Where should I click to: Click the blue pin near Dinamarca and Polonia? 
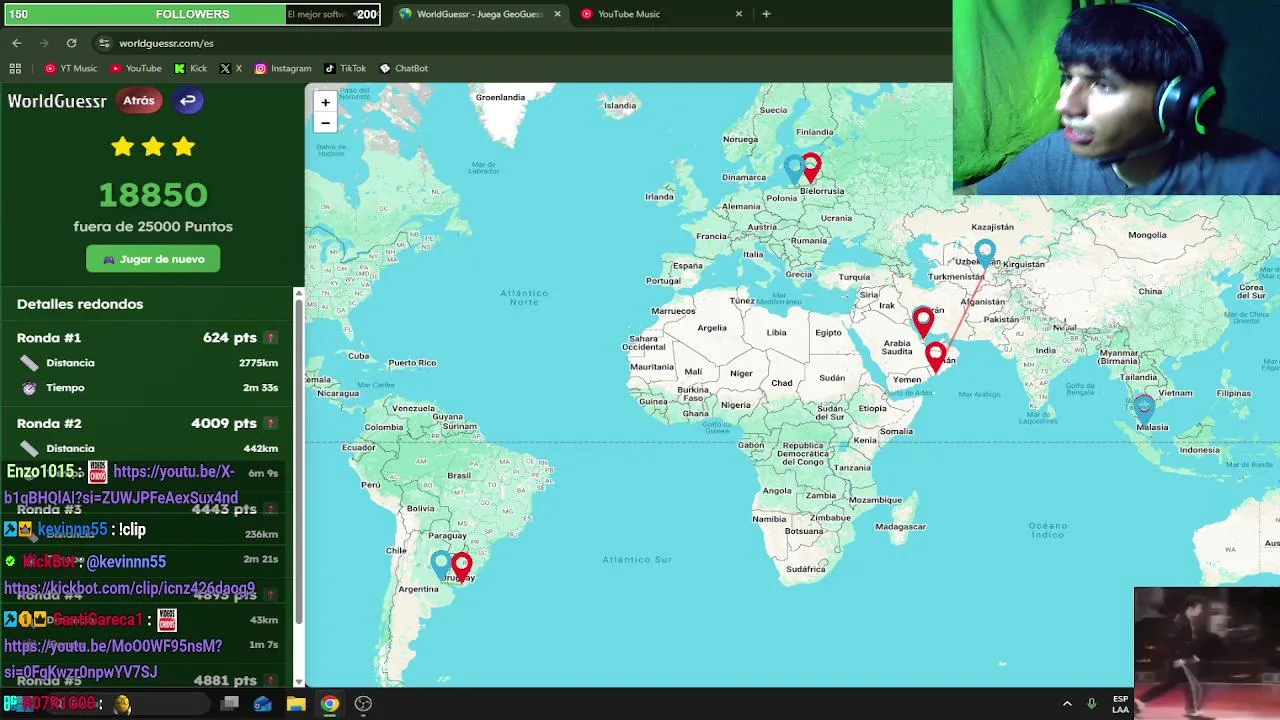796,168
